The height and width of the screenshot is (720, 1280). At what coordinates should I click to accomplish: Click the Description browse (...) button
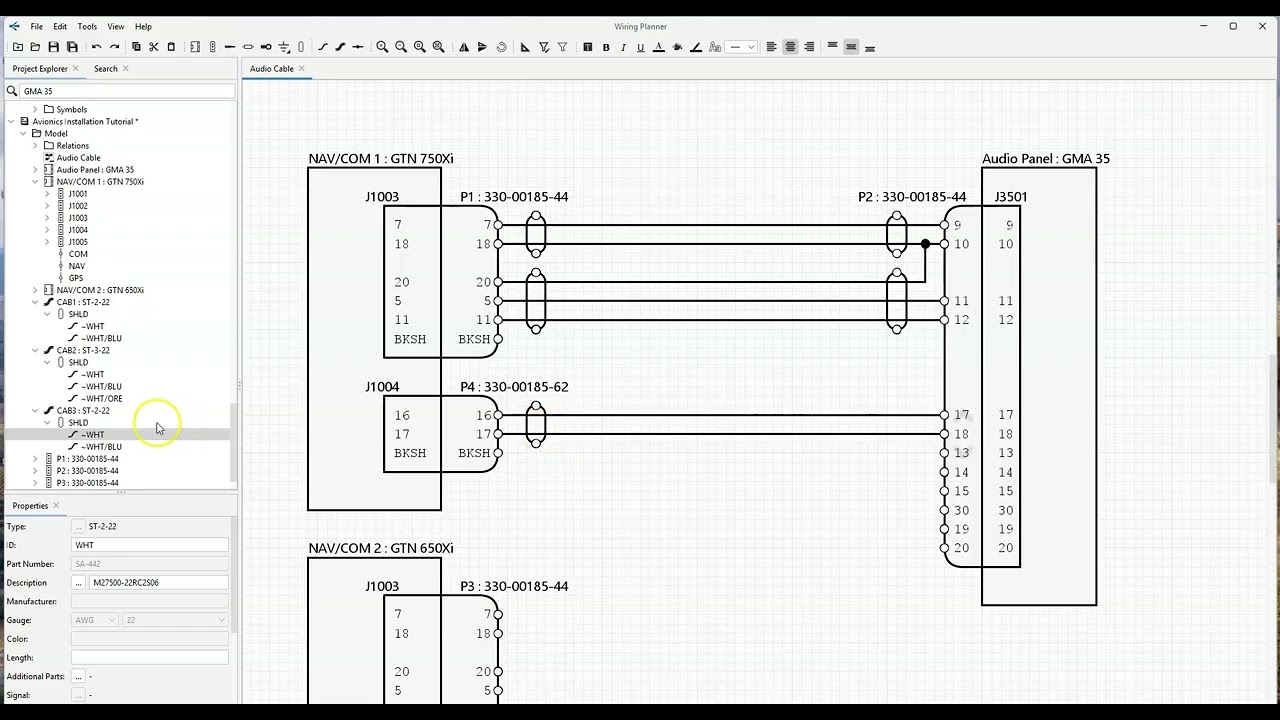[78, 583]
